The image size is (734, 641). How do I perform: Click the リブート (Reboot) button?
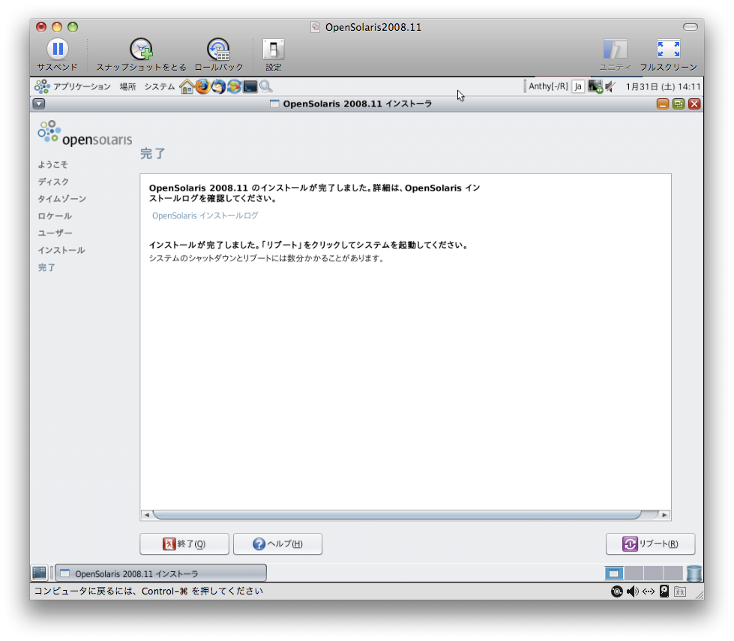[650, 544]
